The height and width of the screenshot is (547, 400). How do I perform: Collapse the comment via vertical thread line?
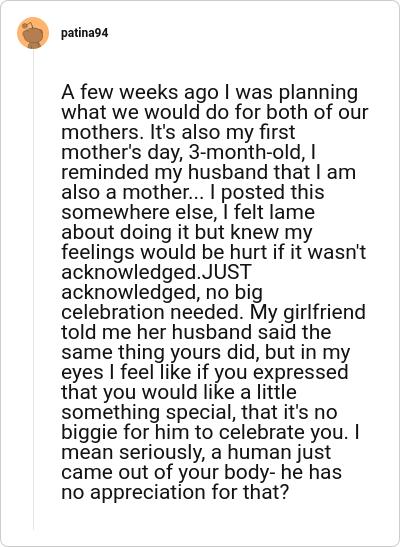[33, 290]
